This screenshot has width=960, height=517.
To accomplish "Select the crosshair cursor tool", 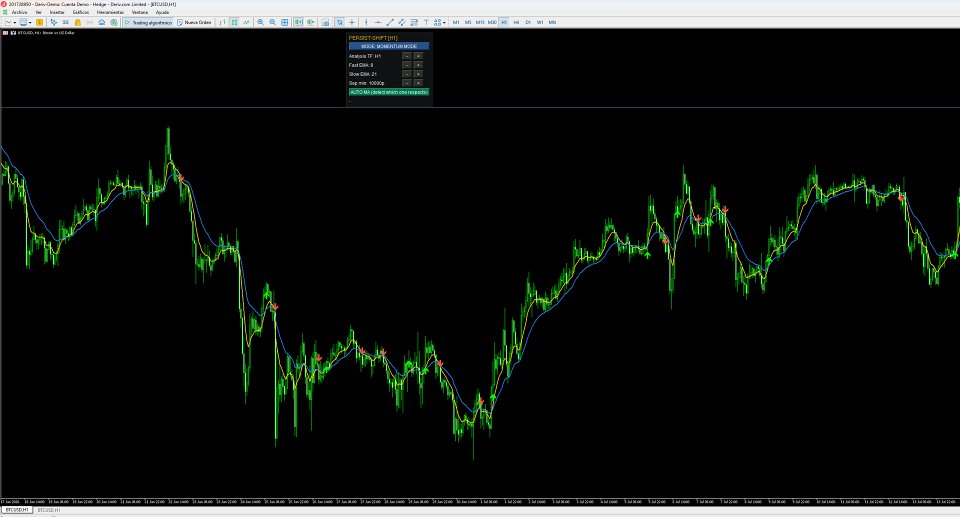I will click(351, 22).
